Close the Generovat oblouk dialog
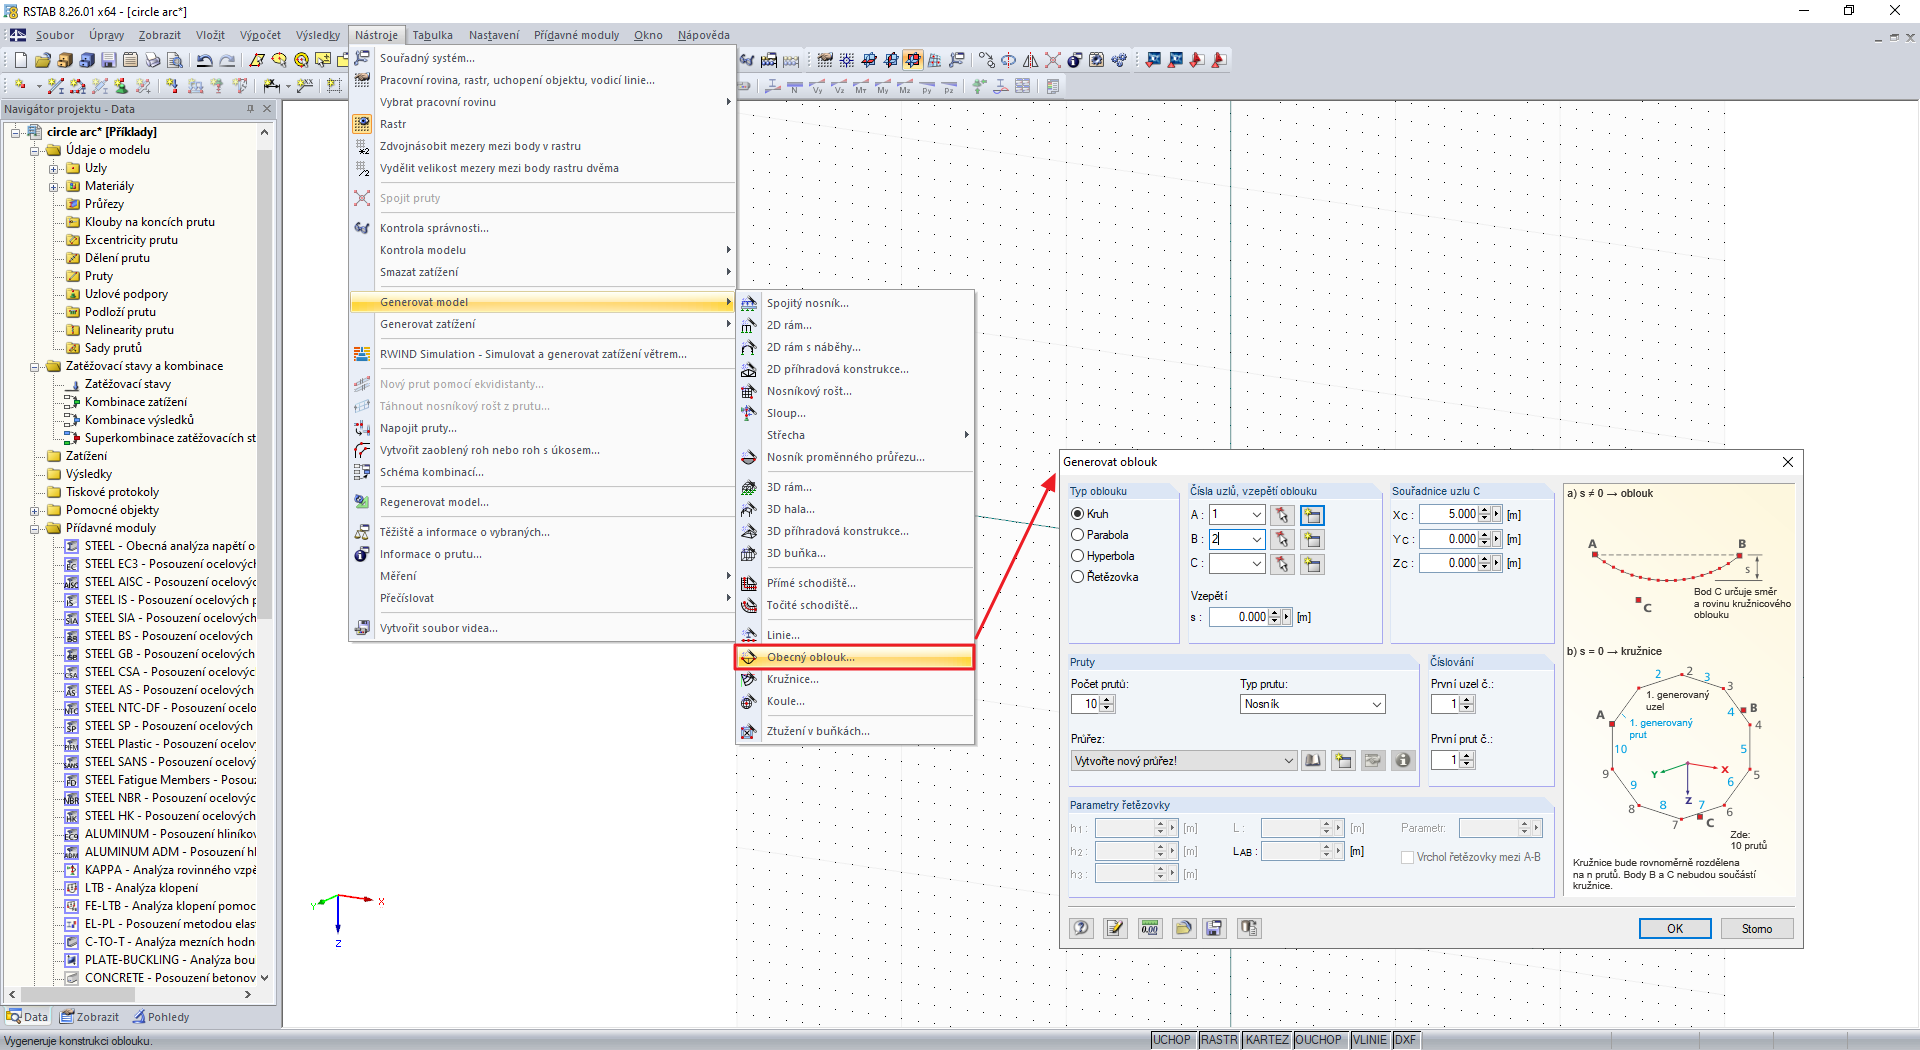 pos(1788,462)
